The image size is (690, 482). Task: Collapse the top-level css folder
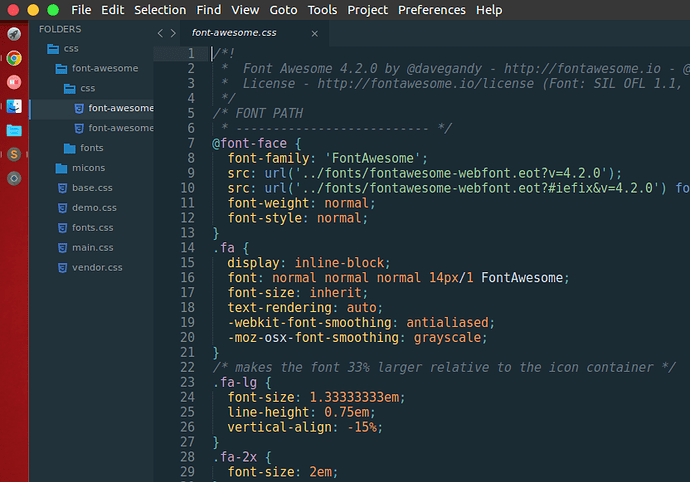[x=71, y=48]
